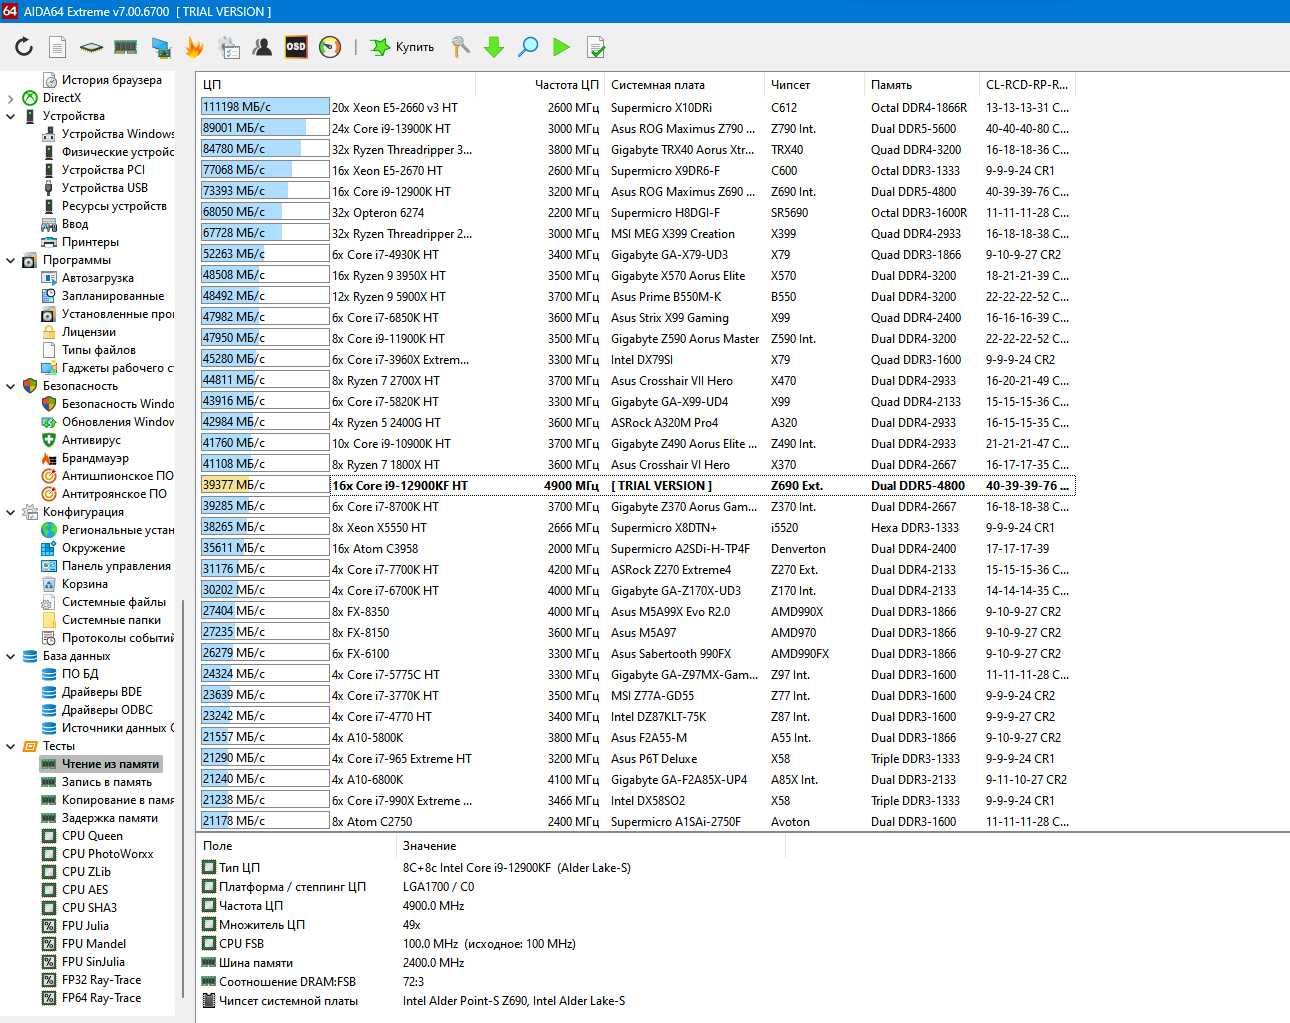Collapse the Тесты tree node
The height and width of the screenshot is (1023, 1290).
pos(11,746)
